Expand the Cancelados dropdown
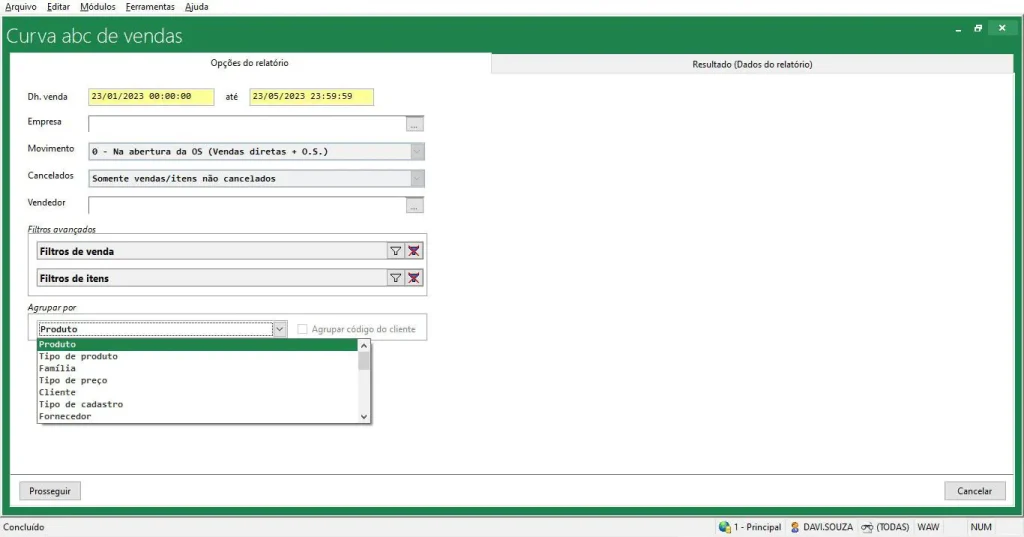 pos(417,179)
